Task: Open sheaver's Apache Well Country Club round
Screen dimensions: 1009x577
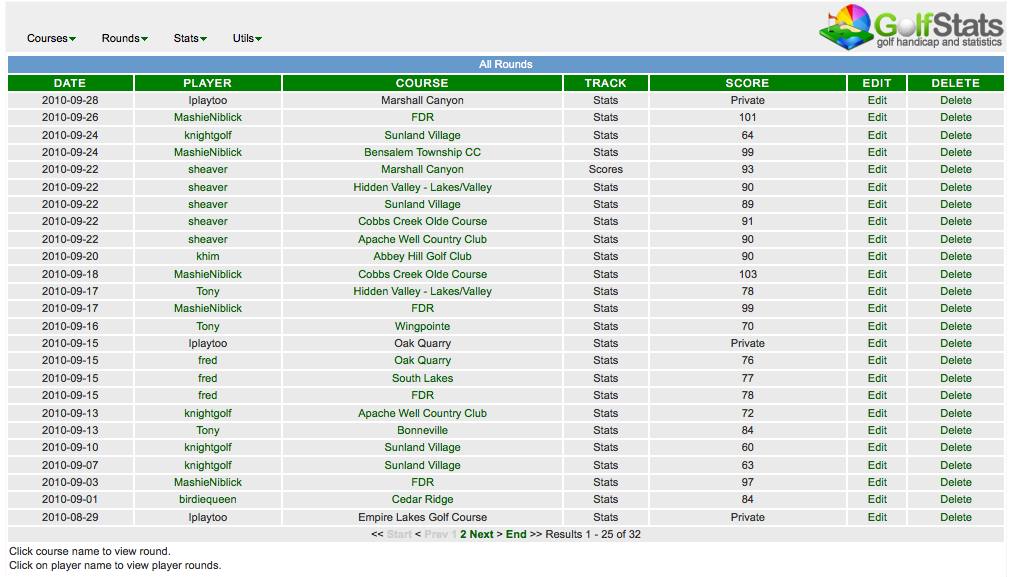Action: tap(422, 239)
